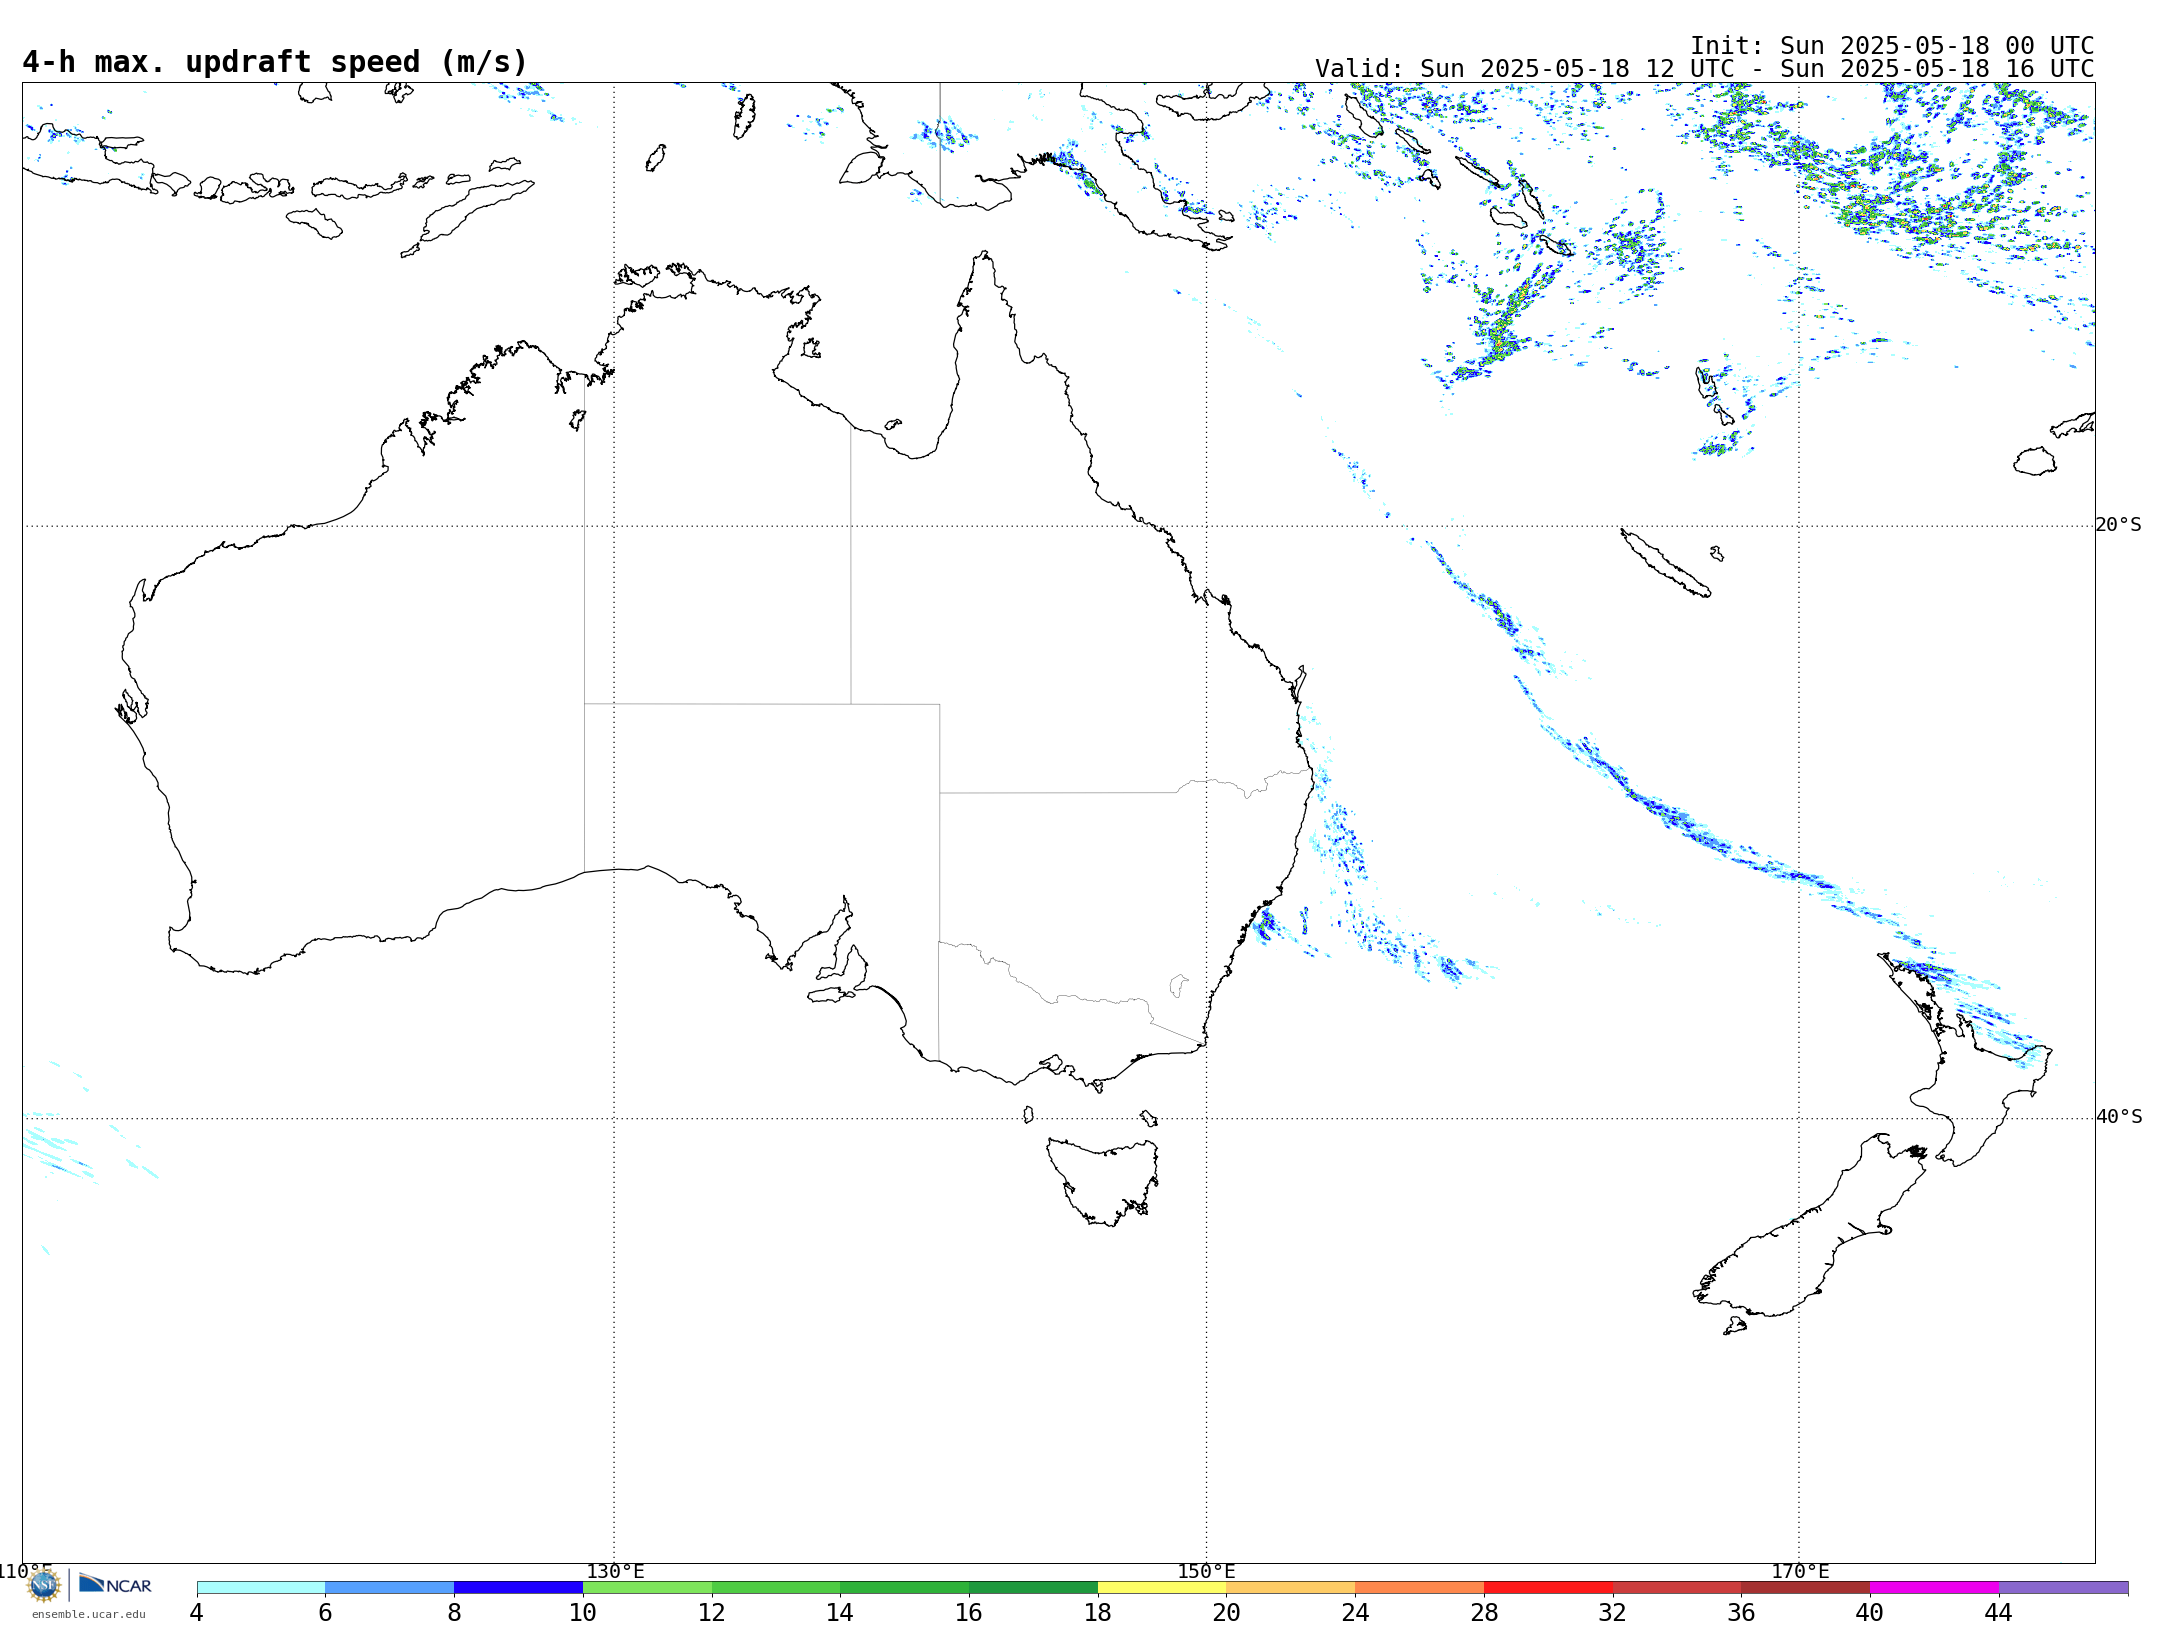
Task: Click the colorbar tick label '24'
Action: tap(1355, 1613)
